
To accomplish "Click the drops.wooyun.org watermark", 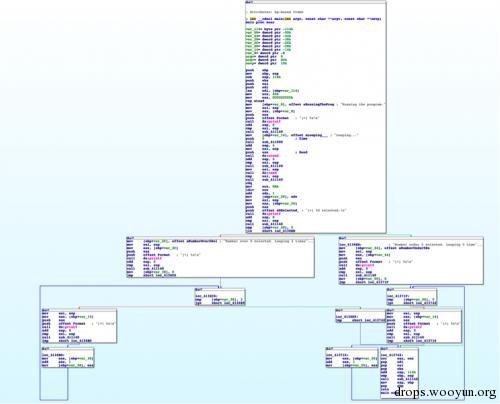I will 445,392.
